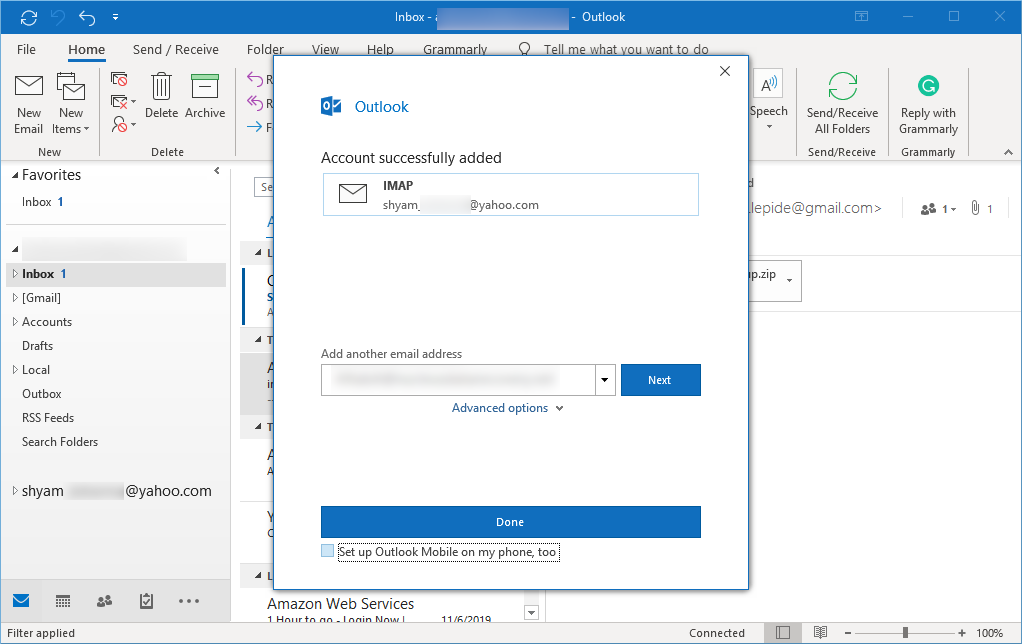This screenshot has height=644, width=1022.
Task: Switch to Mail view icon
Action: click(x=21, y=600)
